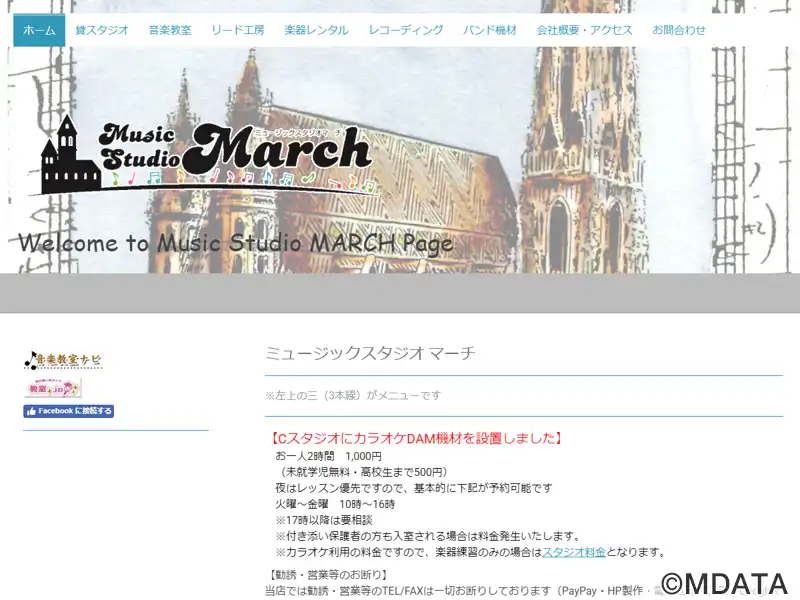Open the ホーム navigation tab
This screenshot has height=600, width=800.
[39, 30]
